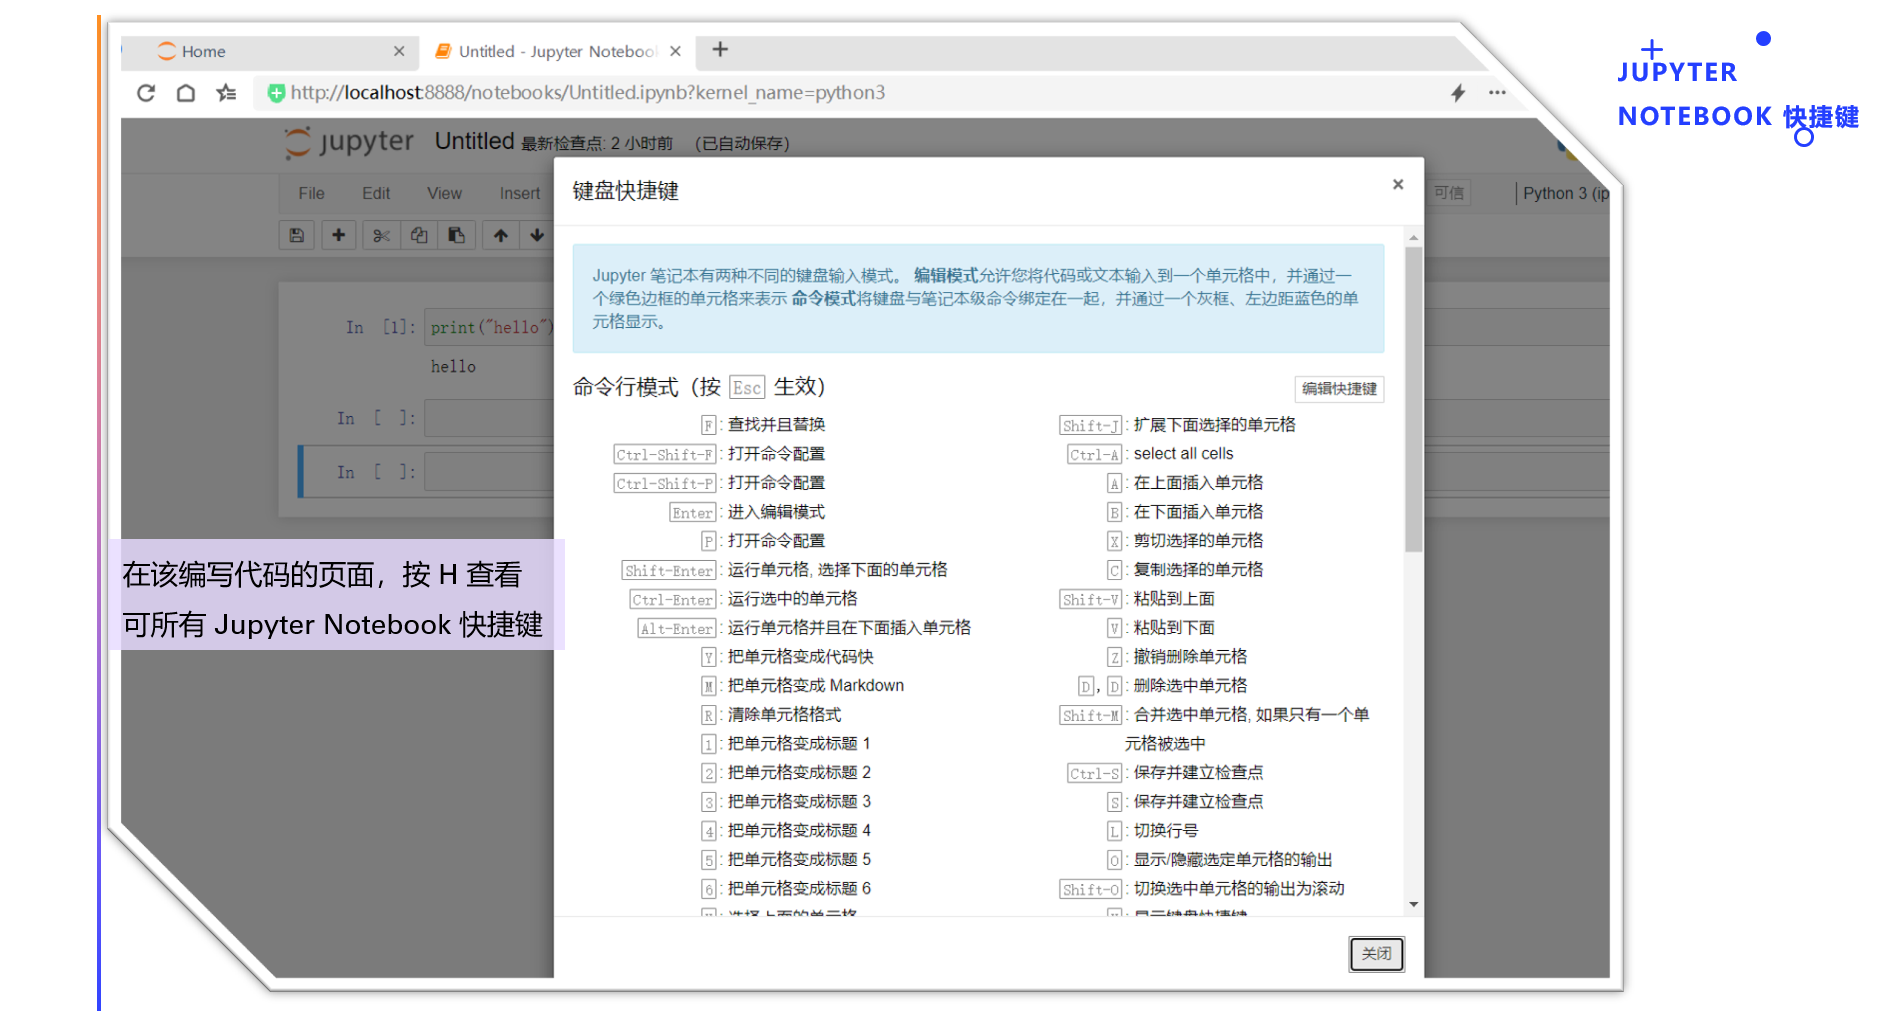Click the 编辑快捷键 button
Screen dimensions: 1898x1011
[x=1339, y=389]
